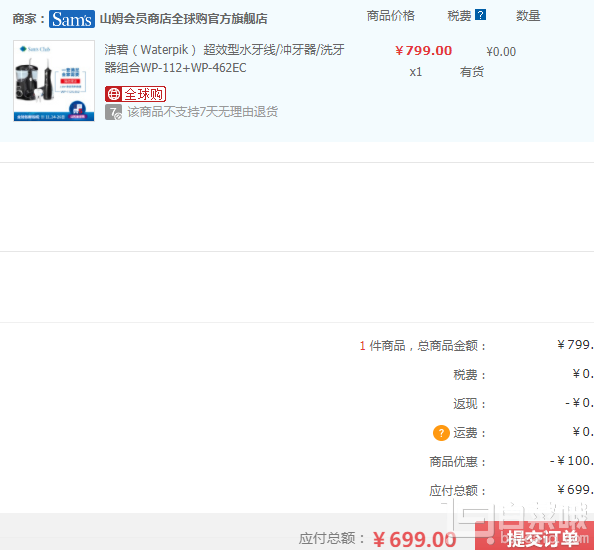Open 山姆会员商店全球购官方旗舰店 store link
594x550 pixels.
pyautogui.click(x=183, y=19)
